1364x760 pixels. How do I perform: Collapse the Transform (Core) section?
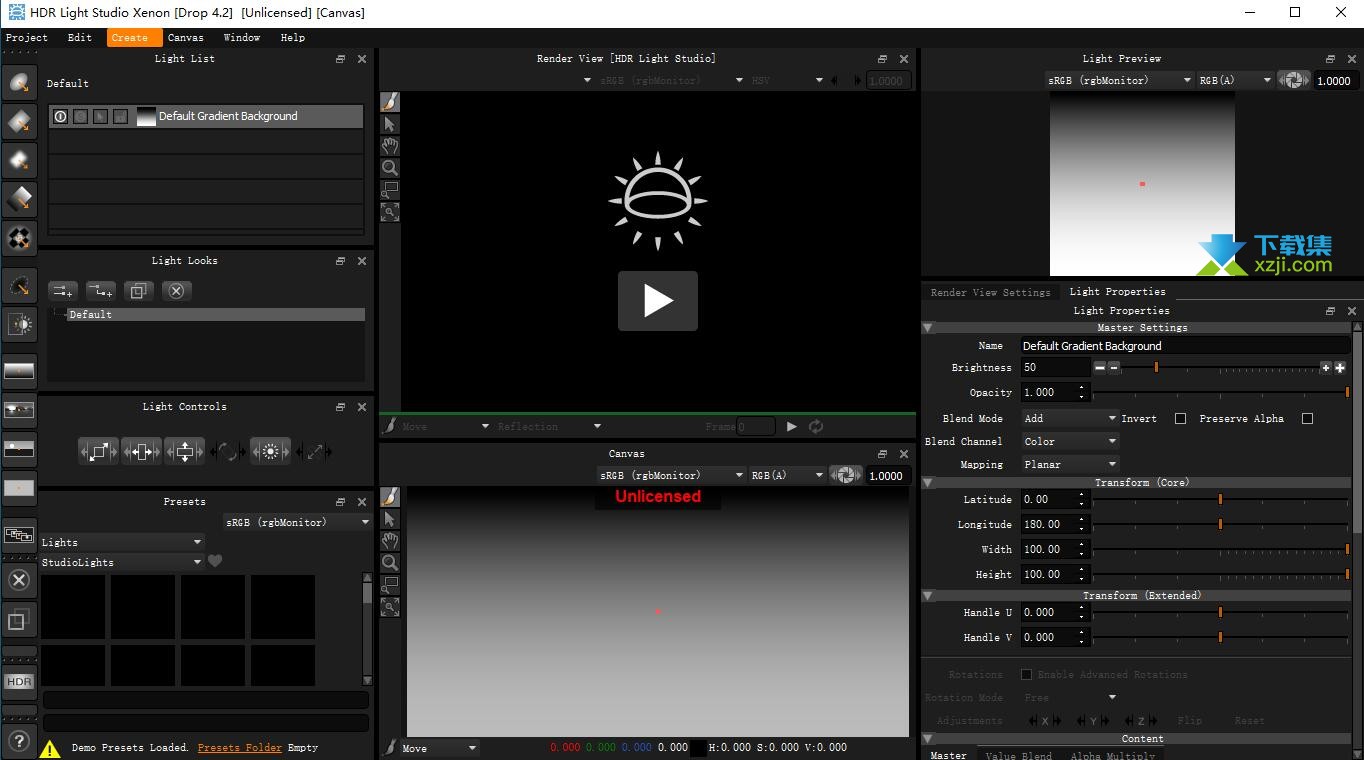(x=927, y=482)
